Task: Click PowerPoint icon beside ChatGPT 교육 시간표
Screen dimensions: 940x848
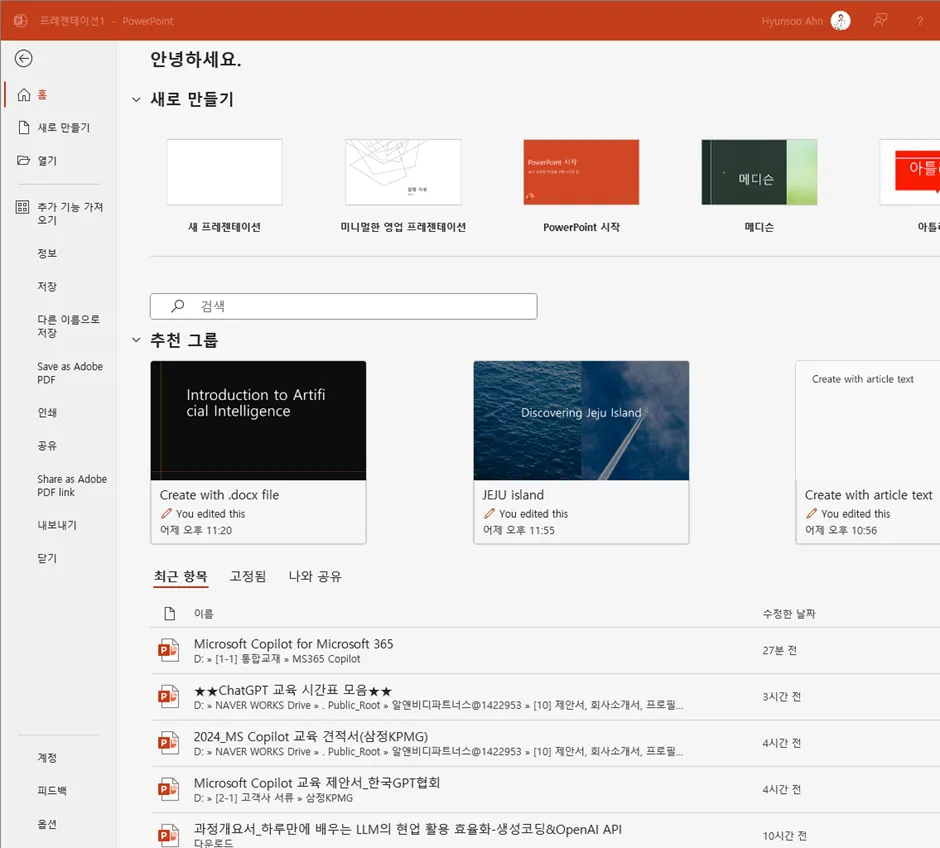Action: [168, 696]
